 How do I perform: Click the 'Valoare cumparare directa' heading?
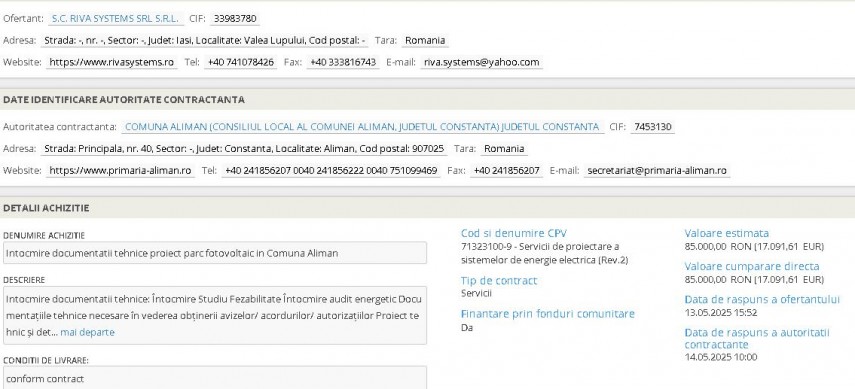(752, 267)
